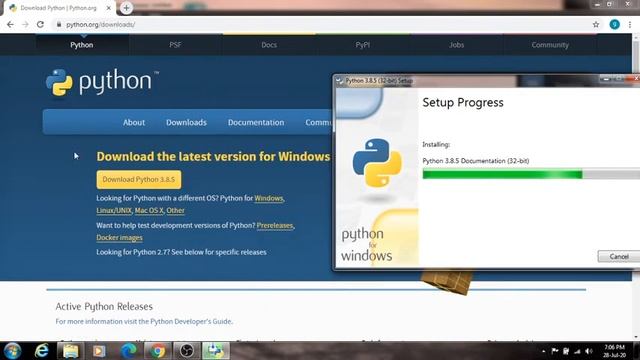Select the Jobs top navigation tab
The image size is (640, 360).
tap(456, 45)
